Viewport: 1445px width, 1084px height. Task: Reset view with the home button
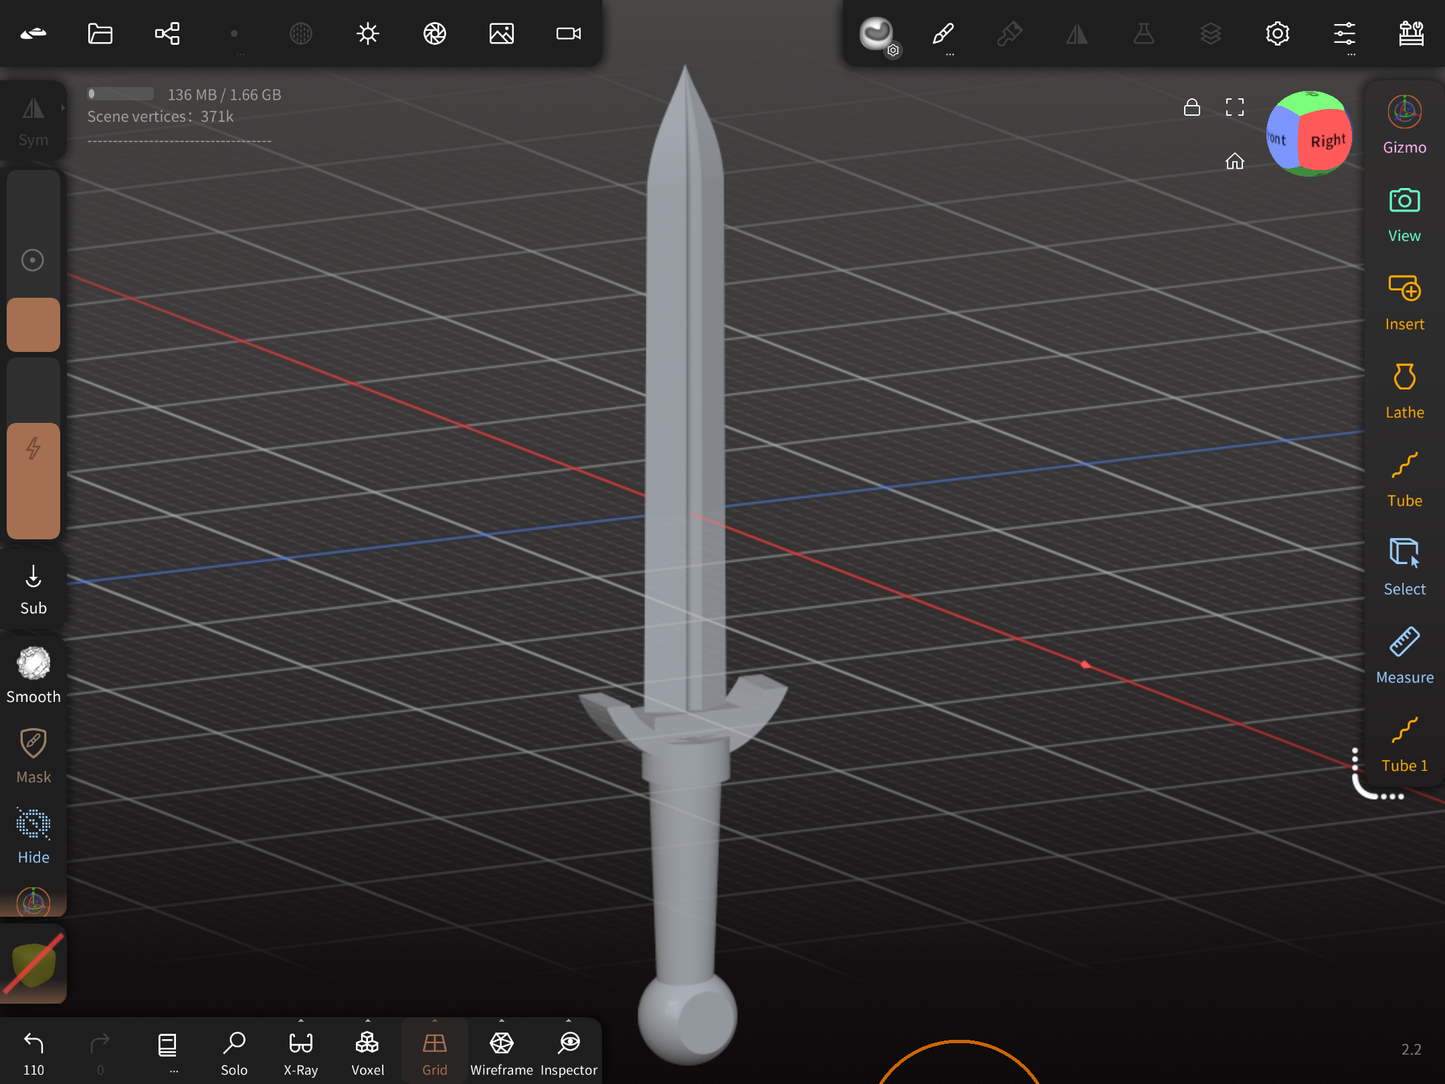point(1235,161)
